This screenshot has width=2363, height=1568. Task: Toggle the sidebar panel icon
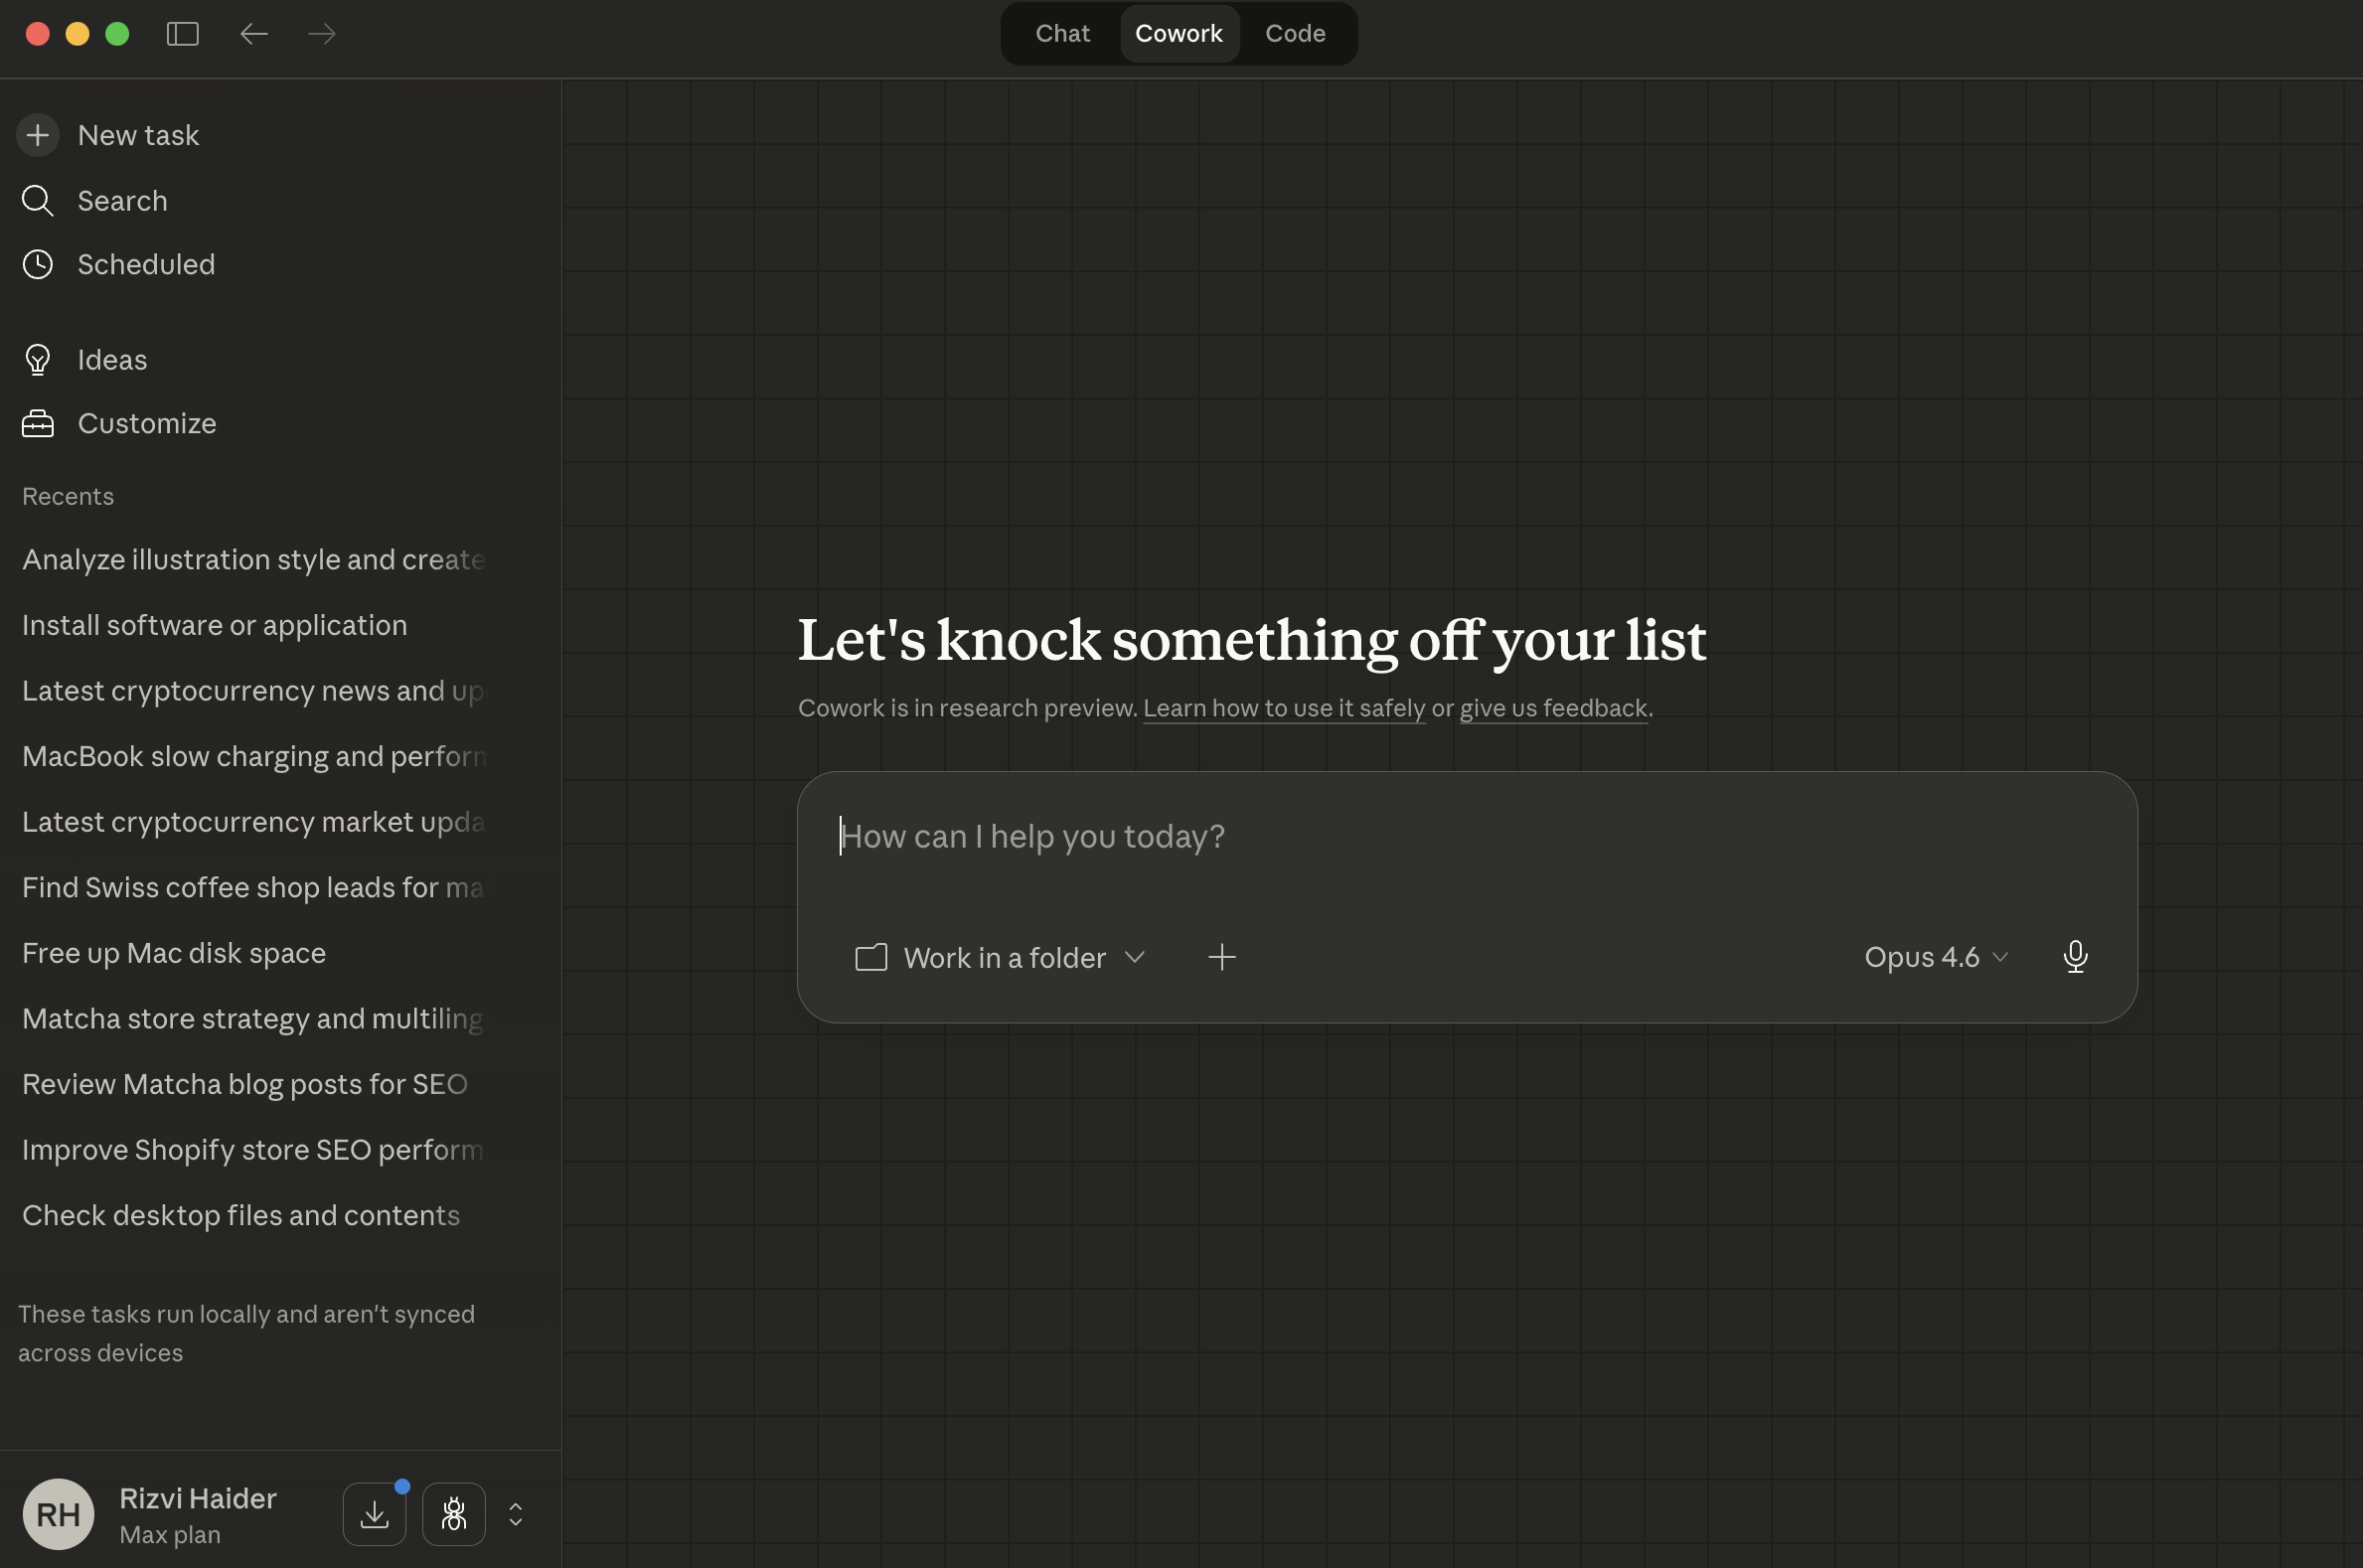pos(182,34)
